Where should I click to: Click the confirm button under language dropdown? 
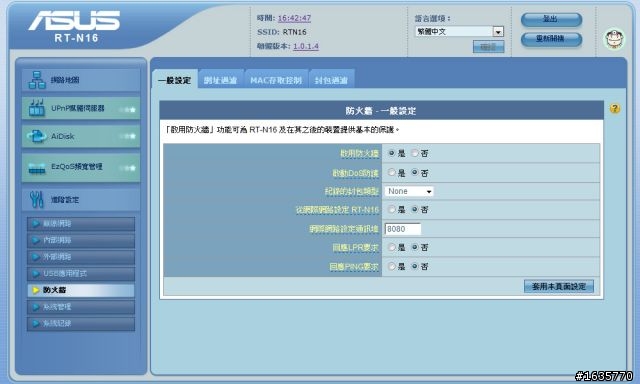tap(489, 47)
